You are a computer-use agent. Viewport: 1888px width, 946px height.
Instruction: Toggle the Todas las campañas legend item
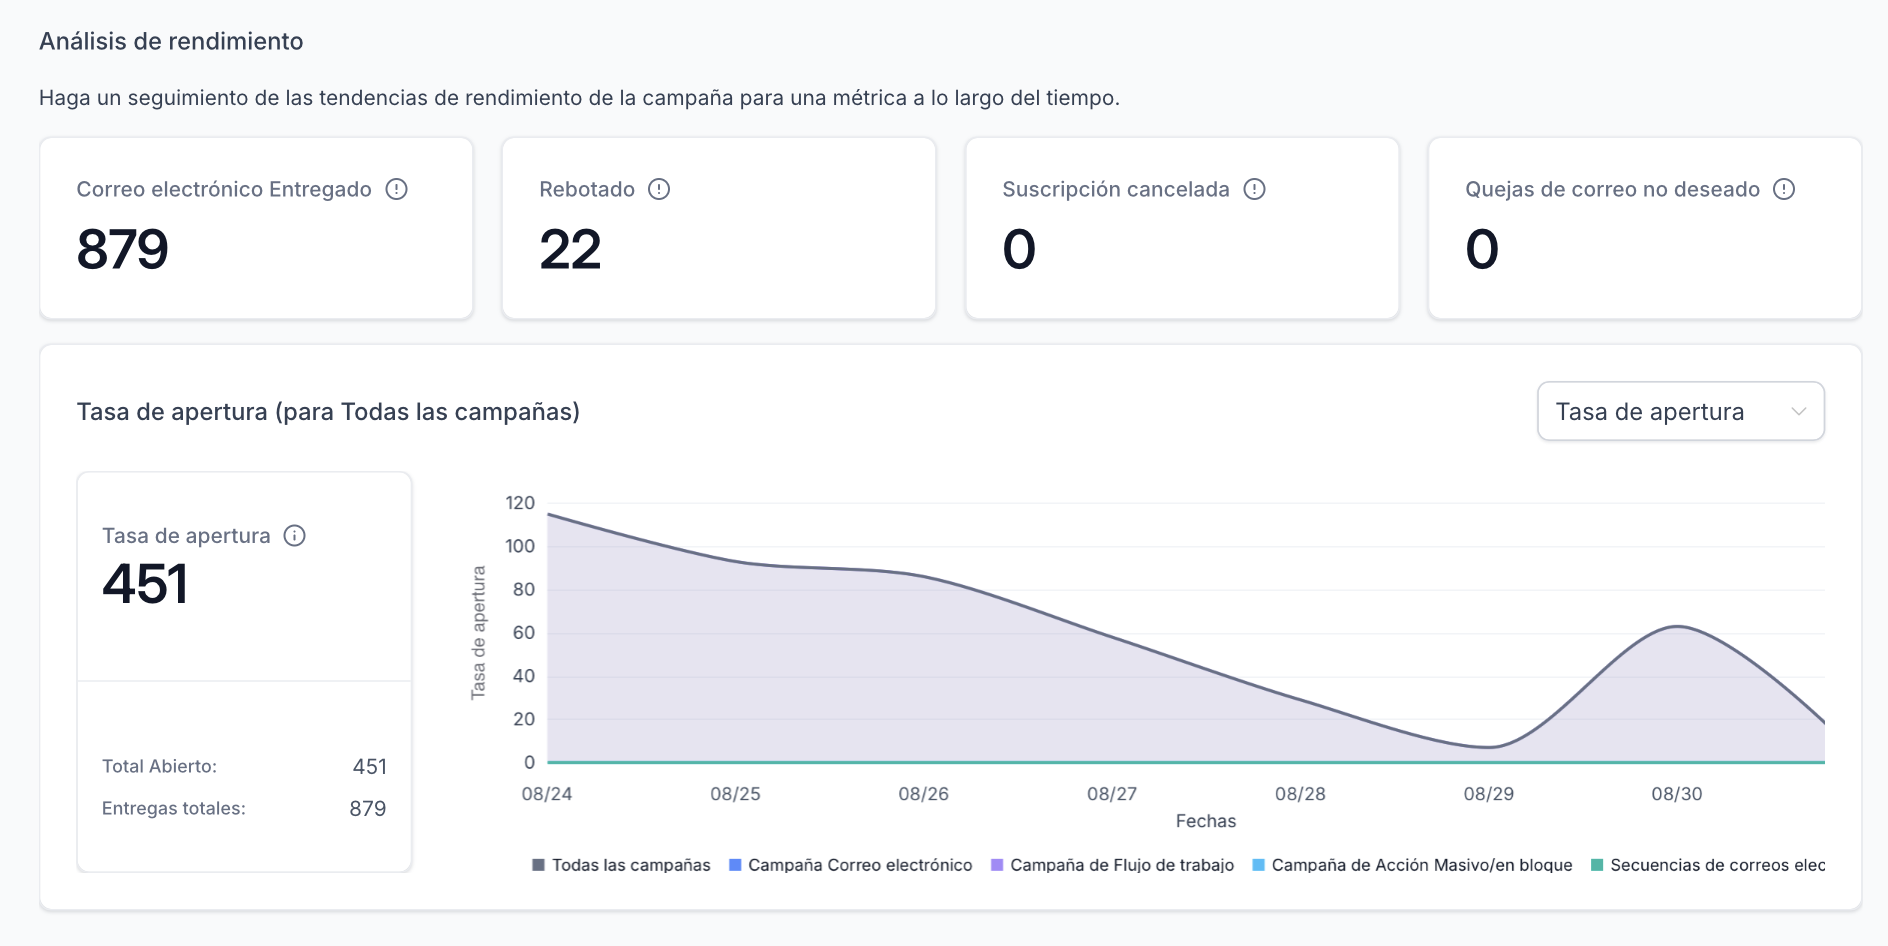621,865
